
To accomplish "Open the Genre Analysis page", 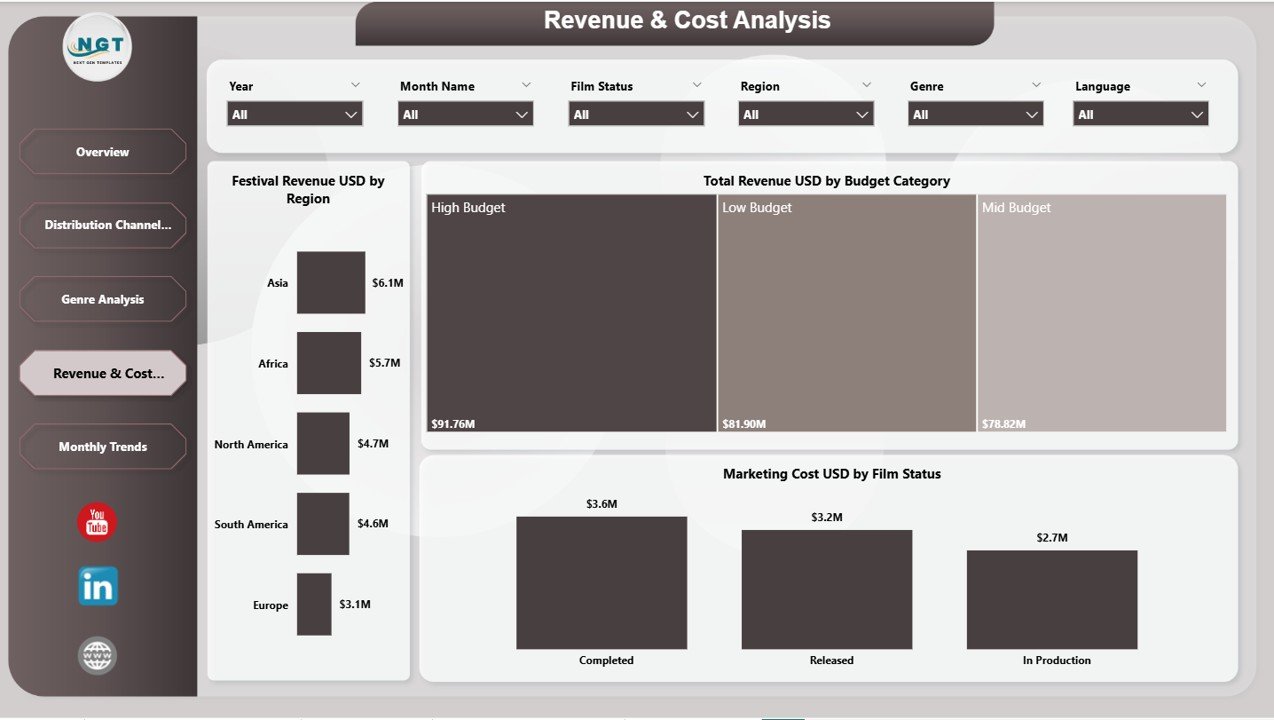I will pyautogui.click(x=102, y=298).
